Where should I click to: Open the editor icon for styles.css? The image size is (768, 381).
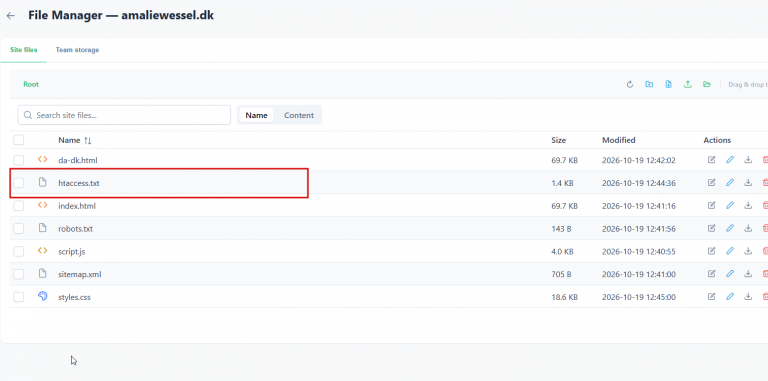click(x=711, y=297)
